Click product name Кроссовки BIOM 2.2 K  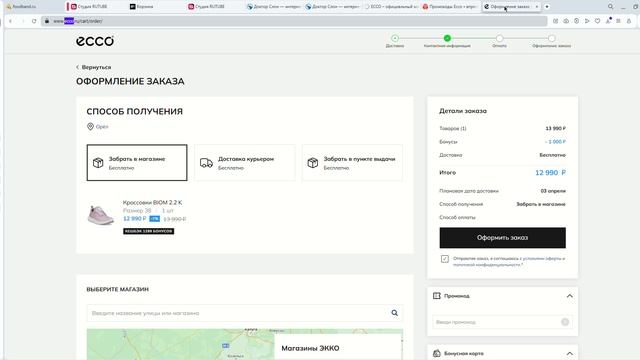pos(152,202)
